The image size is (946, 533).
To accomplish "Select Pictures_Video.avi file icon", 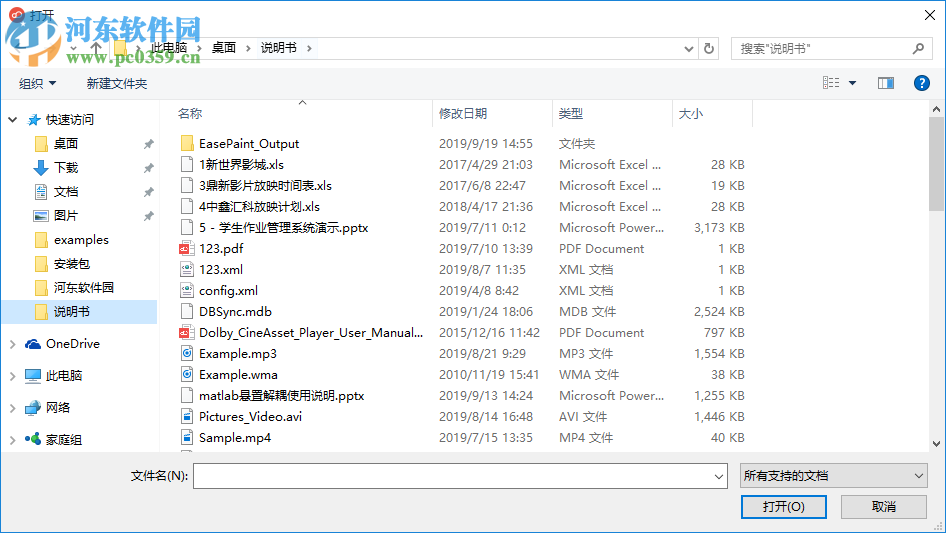I will pos(187,417).
